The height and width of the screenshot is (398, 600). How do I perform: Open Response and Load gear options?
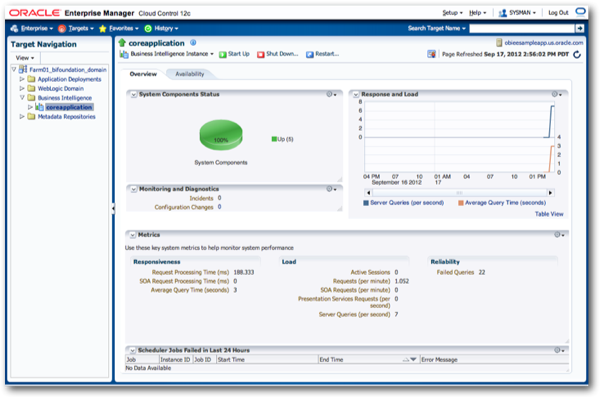[556, 94]
